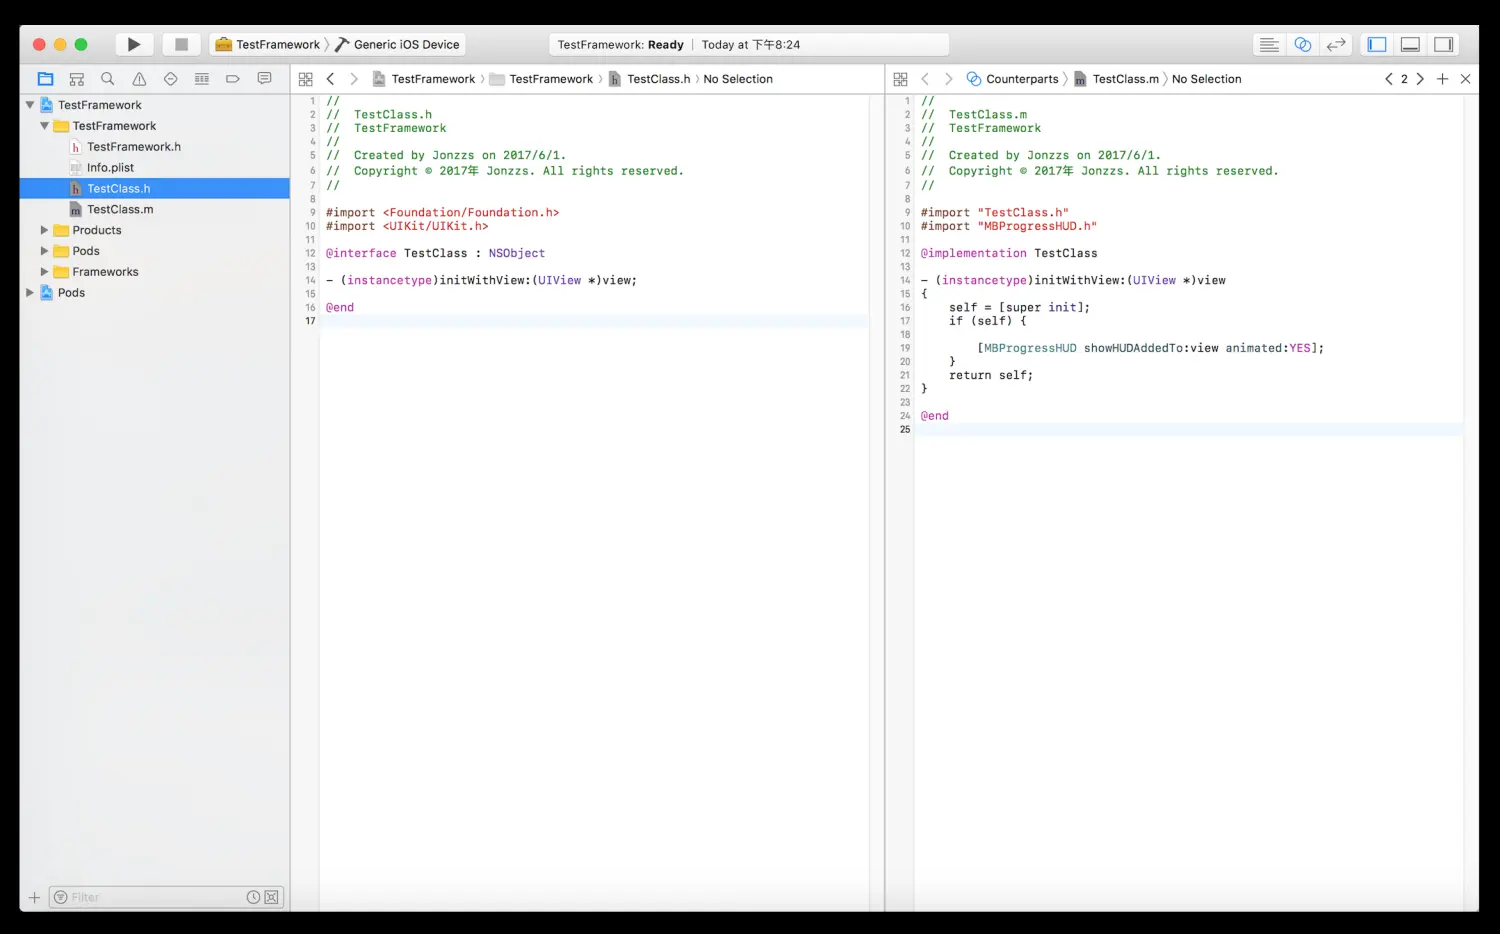The image size is (1500, 934).
Task: Select TestClass.m in the navigator
Action: 120,209
